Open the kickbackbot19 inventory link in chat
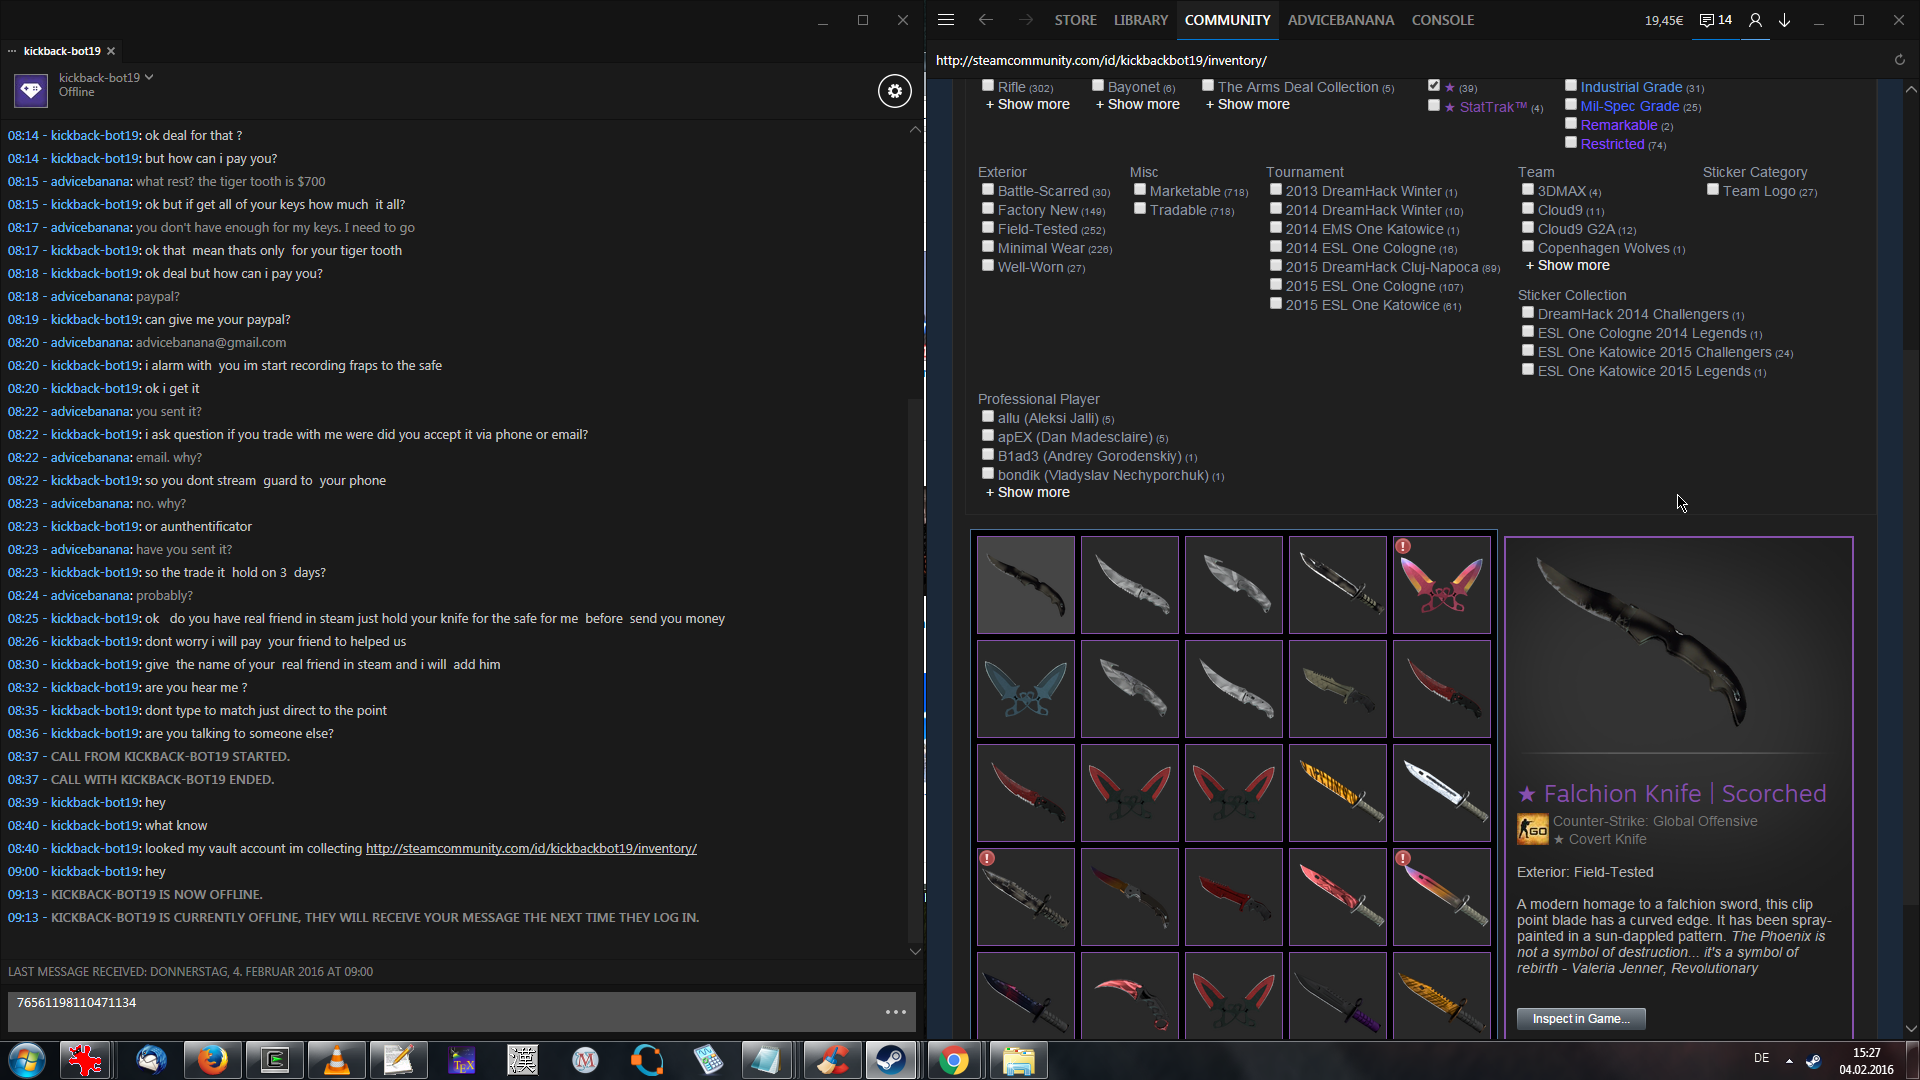Screen dimensions: 1920x1080 tap(531, 848)
